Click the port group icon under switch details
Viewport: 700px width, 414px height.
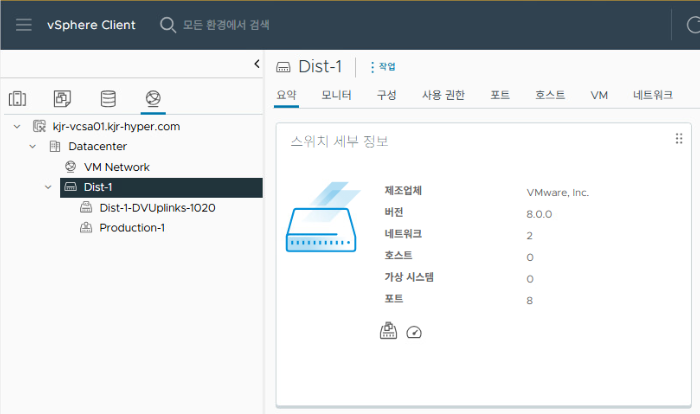(388, 331)
